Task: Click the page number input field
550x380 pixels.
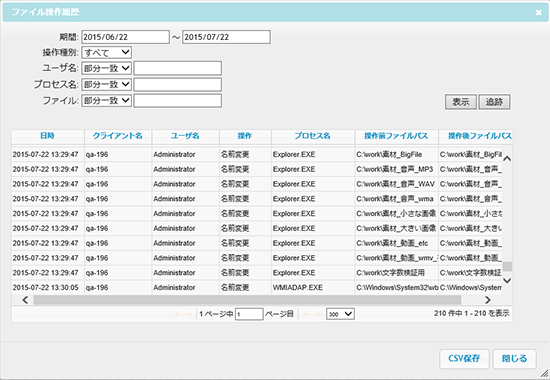Action: [249, 314]
